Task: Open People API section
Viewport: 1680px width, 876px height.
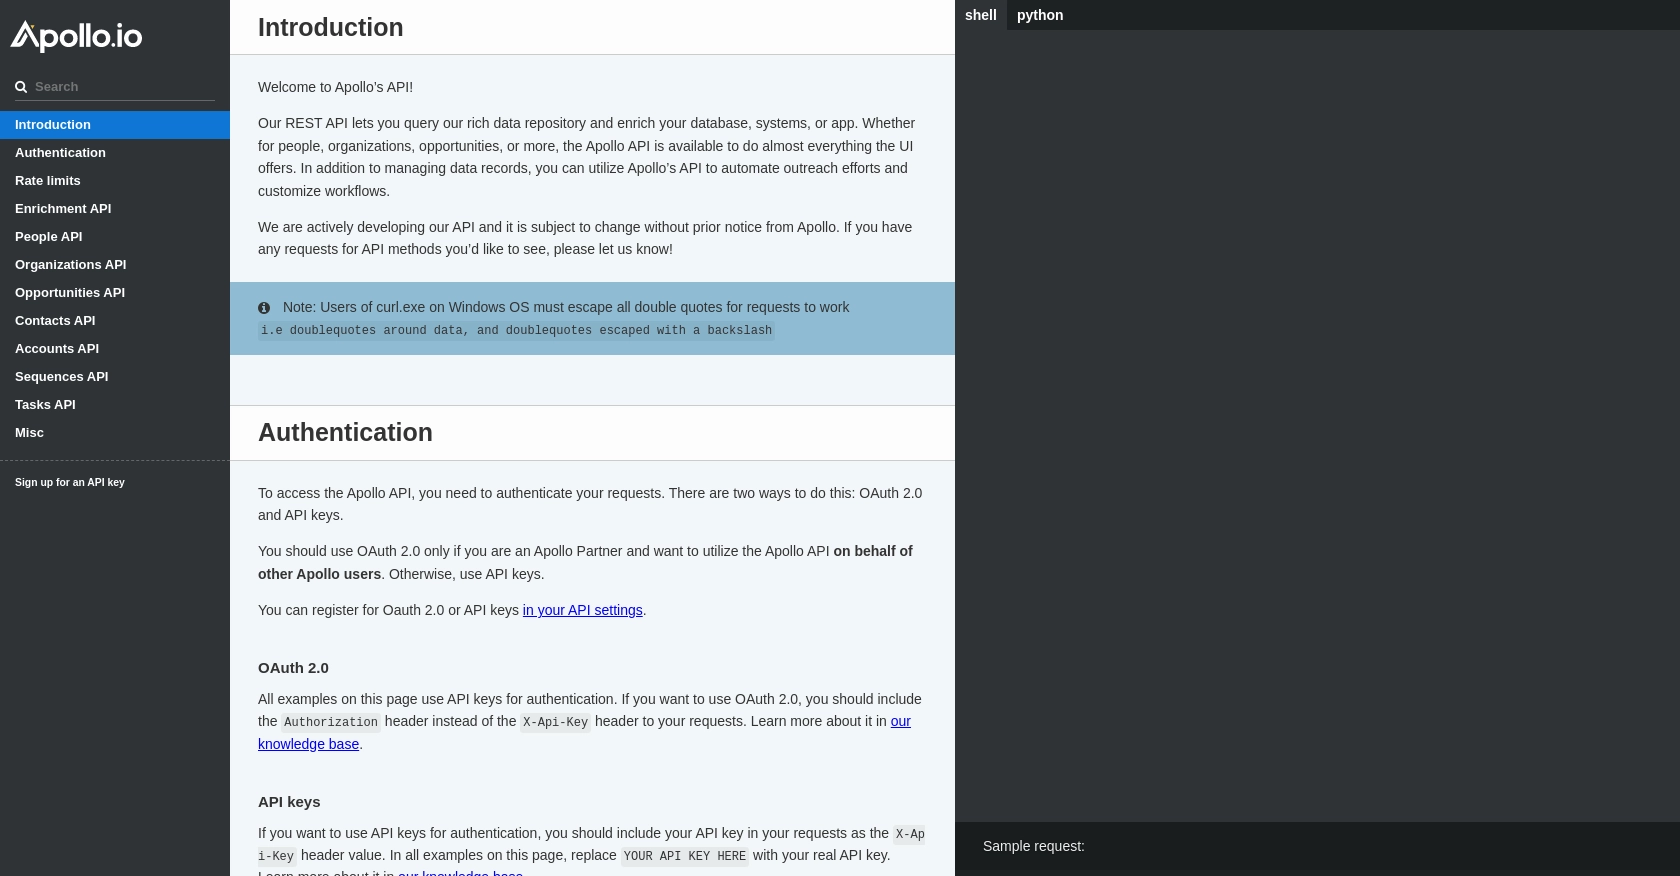Action: coord(115,237)
